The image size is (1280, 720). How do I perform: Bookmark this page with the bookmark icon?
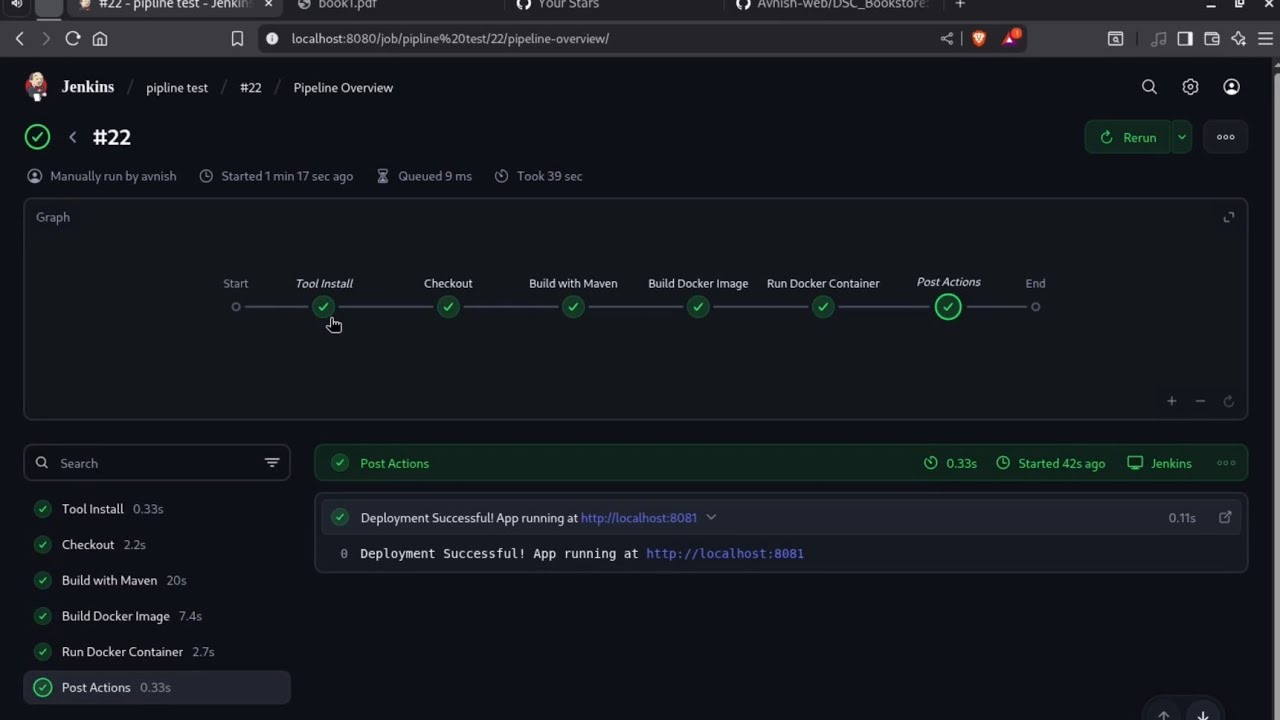click(x=237, y=38)
